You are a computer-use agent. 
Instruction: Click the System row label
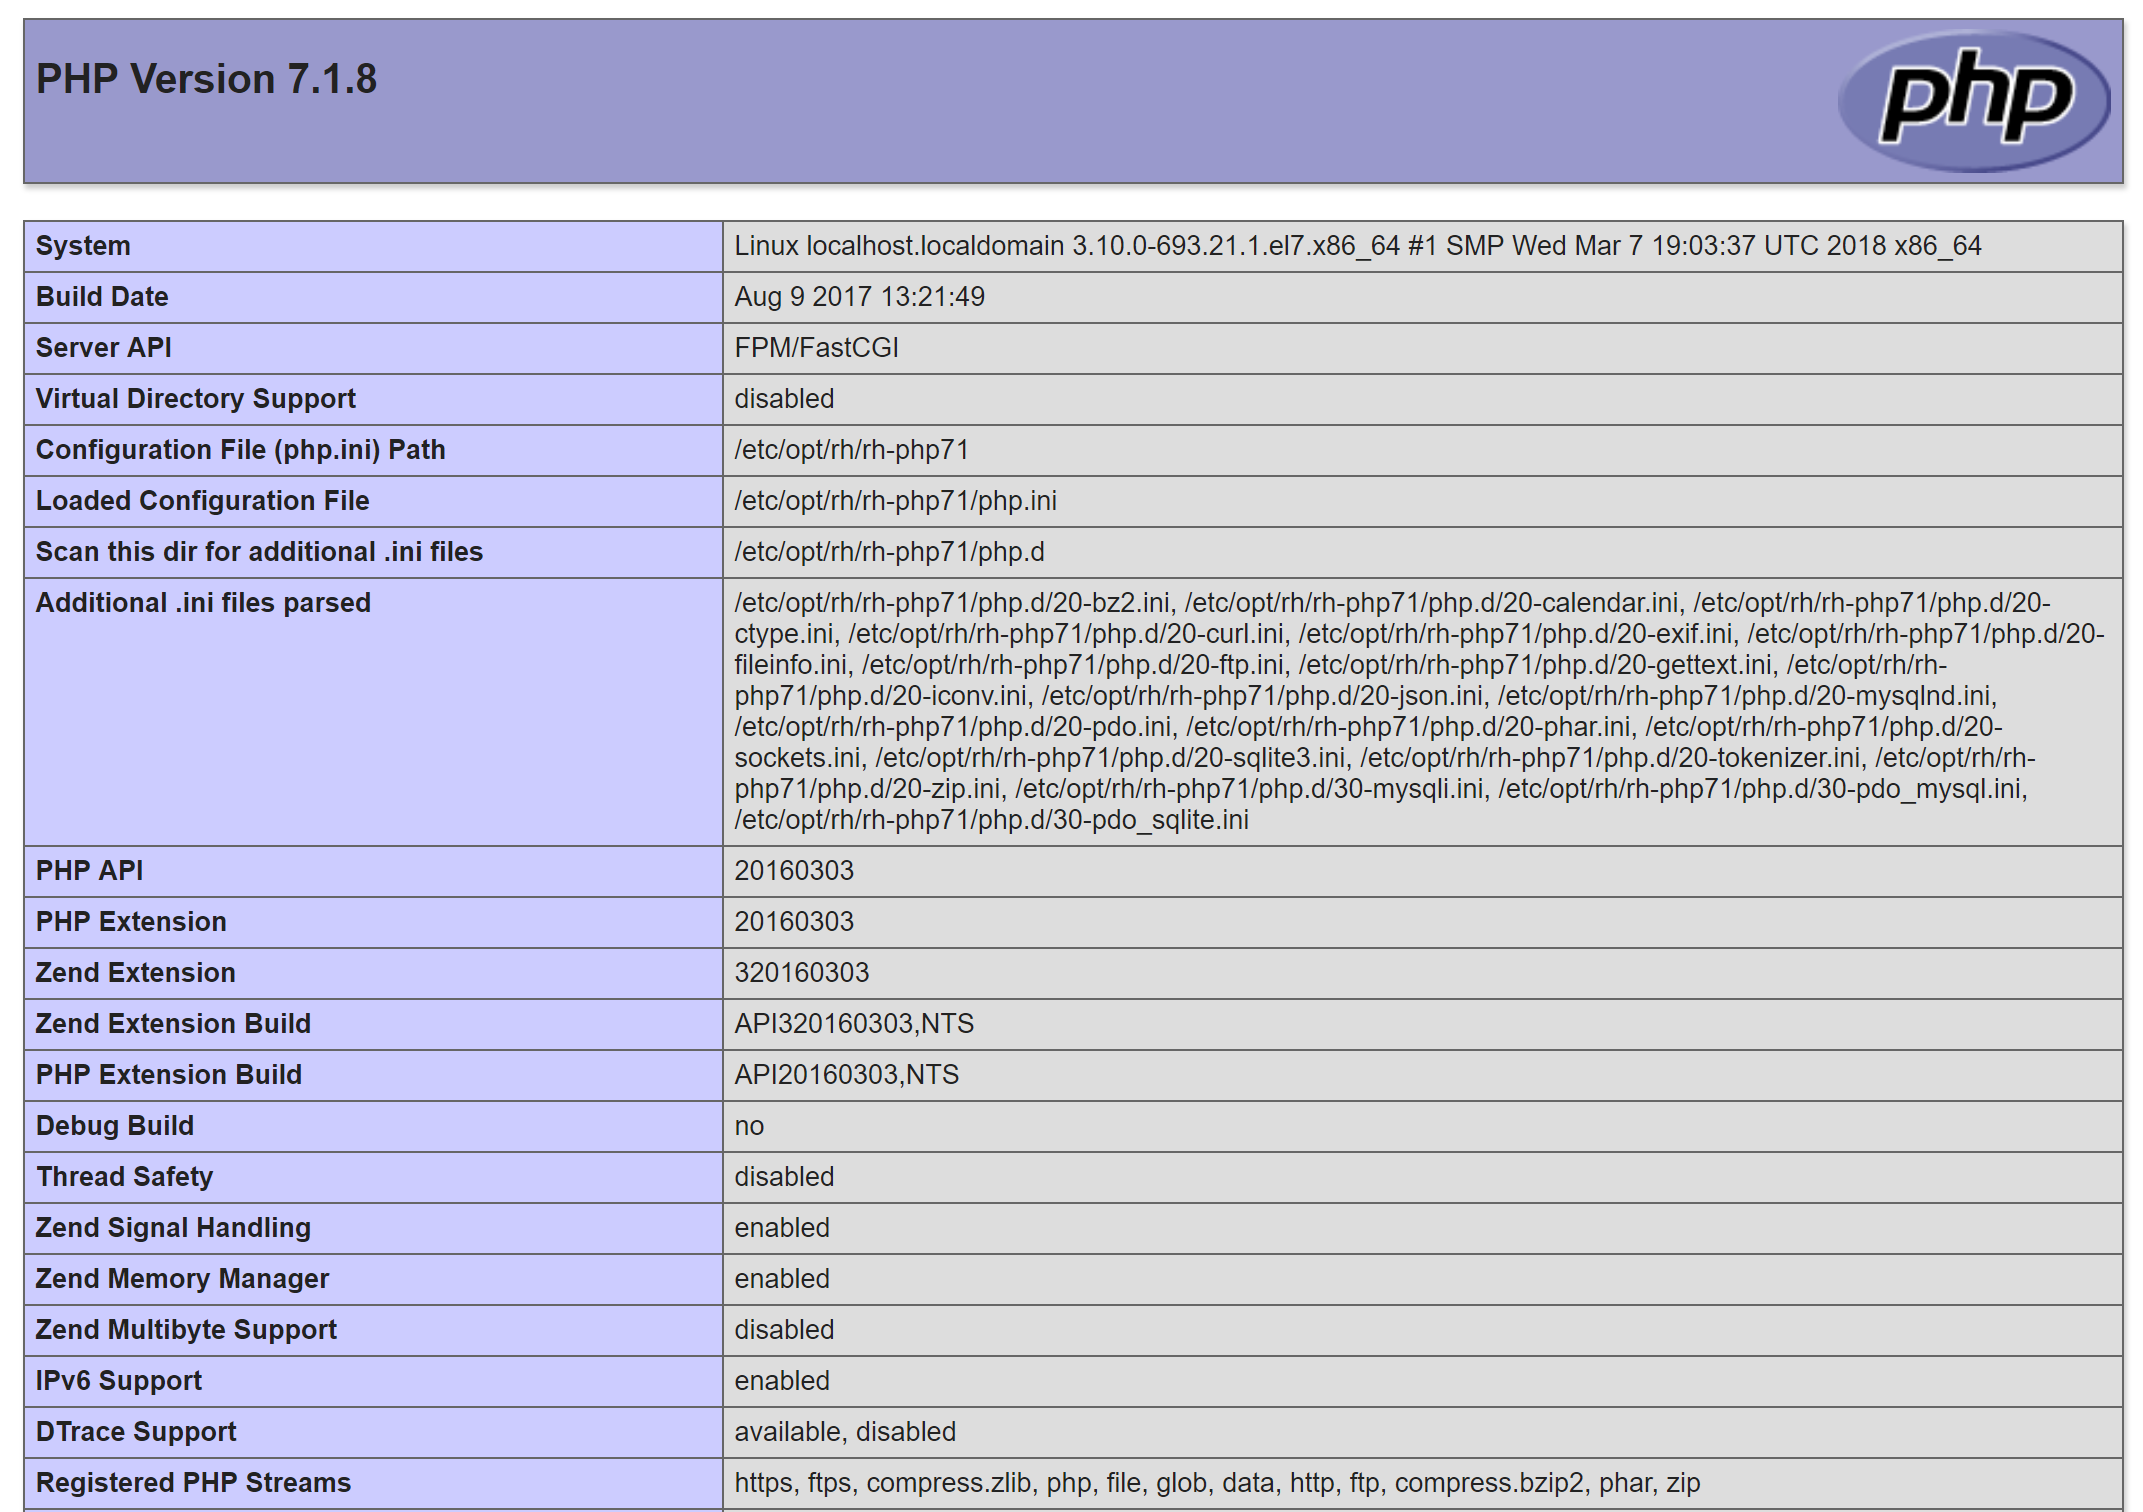(83, 246)
